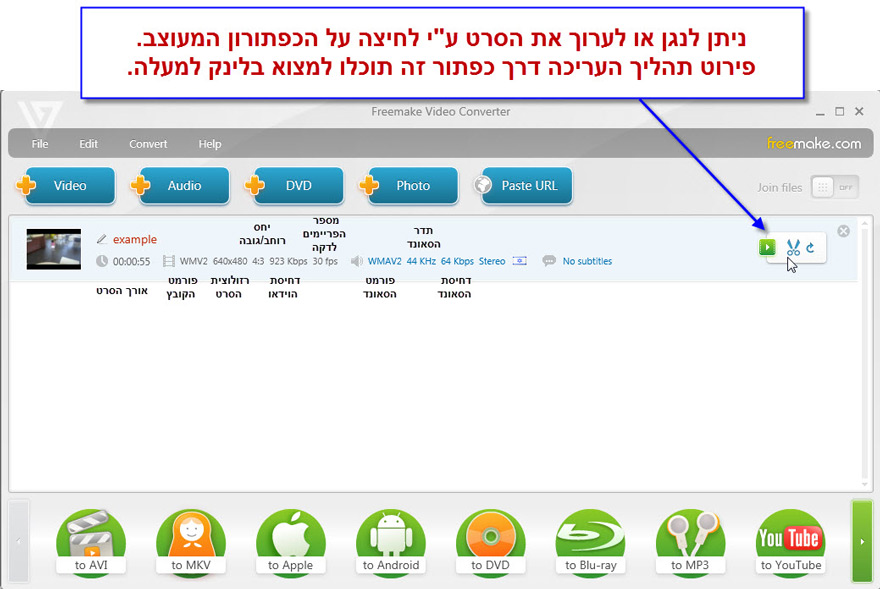The width and height of the screenshot is (880, 589).
Task: Choose the to Apple output format
Action: [x=291, y=542]
